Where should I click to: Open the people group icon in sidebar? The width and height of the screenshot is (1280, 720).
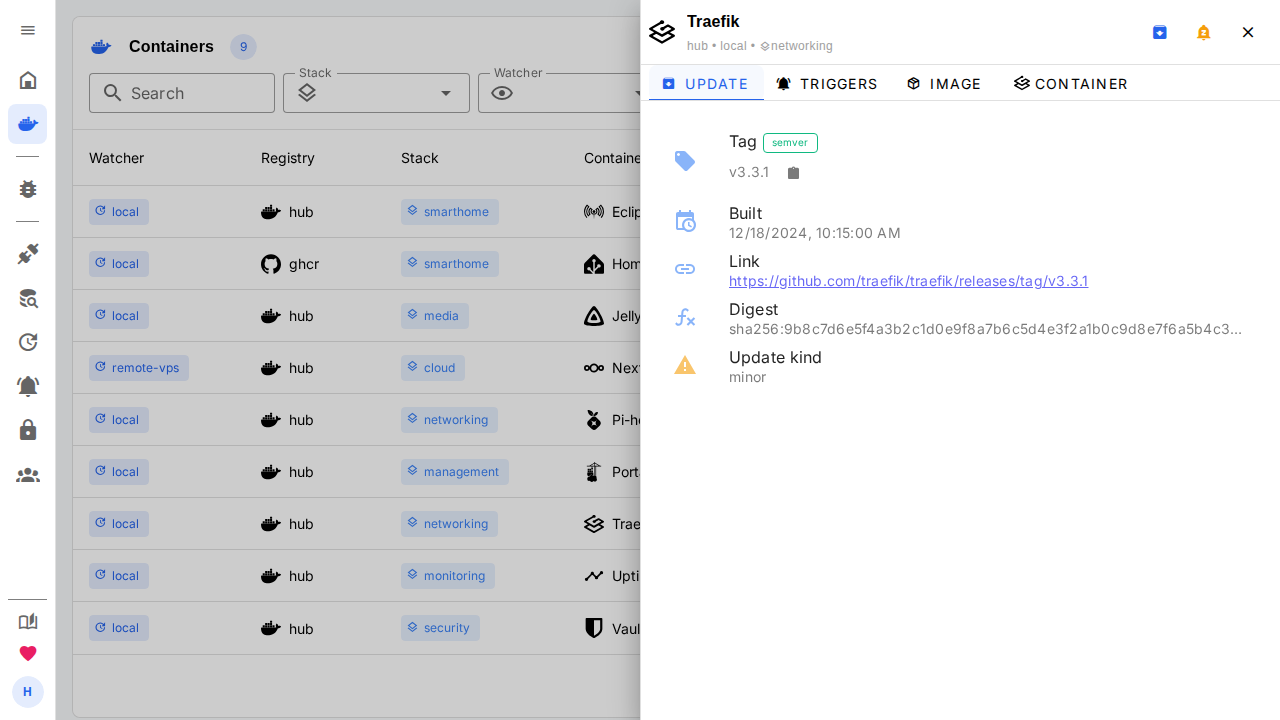[x=28, y=475]
